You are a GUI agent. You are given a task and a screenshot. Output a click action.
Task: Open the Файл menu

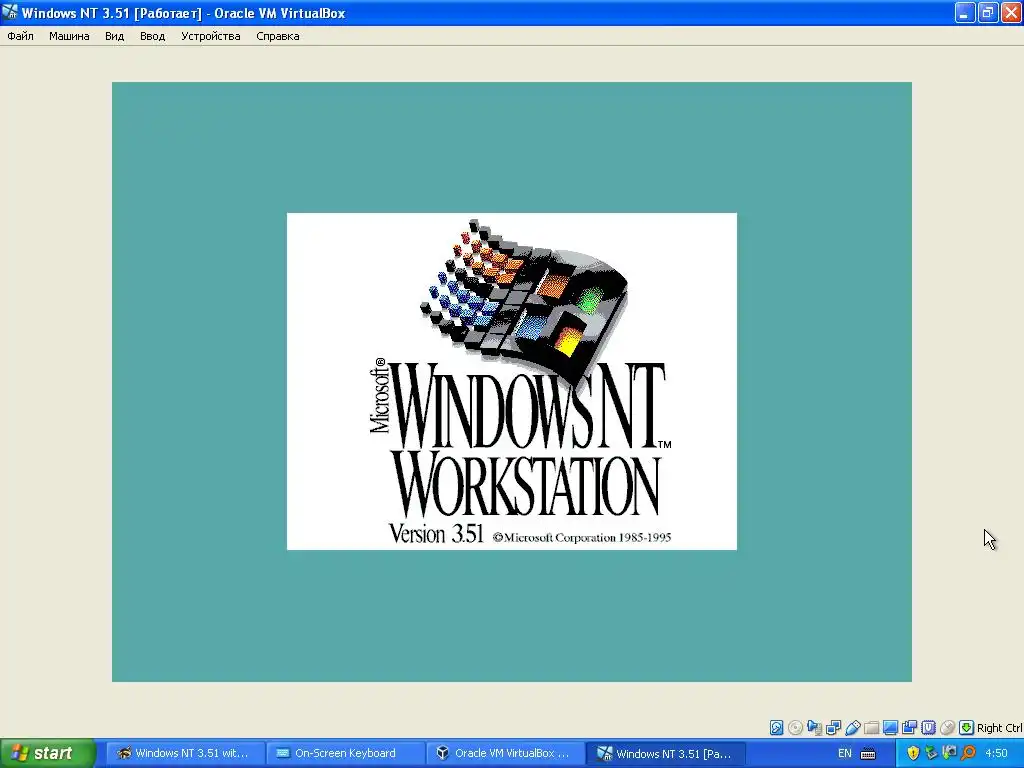[x=20, y=37]
